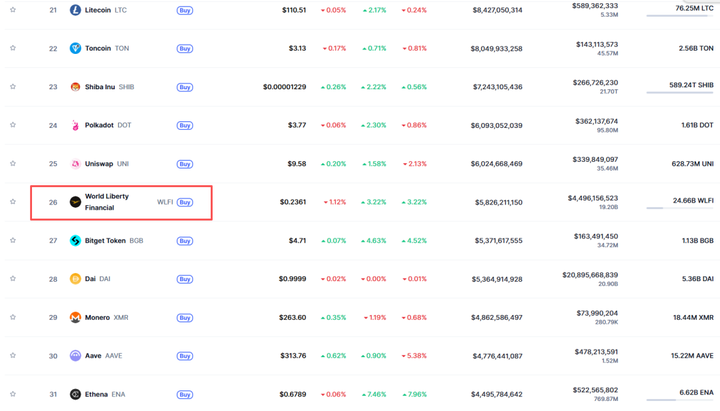
Task: Click the Monero logo icon
Action: [x=75, y=317]
